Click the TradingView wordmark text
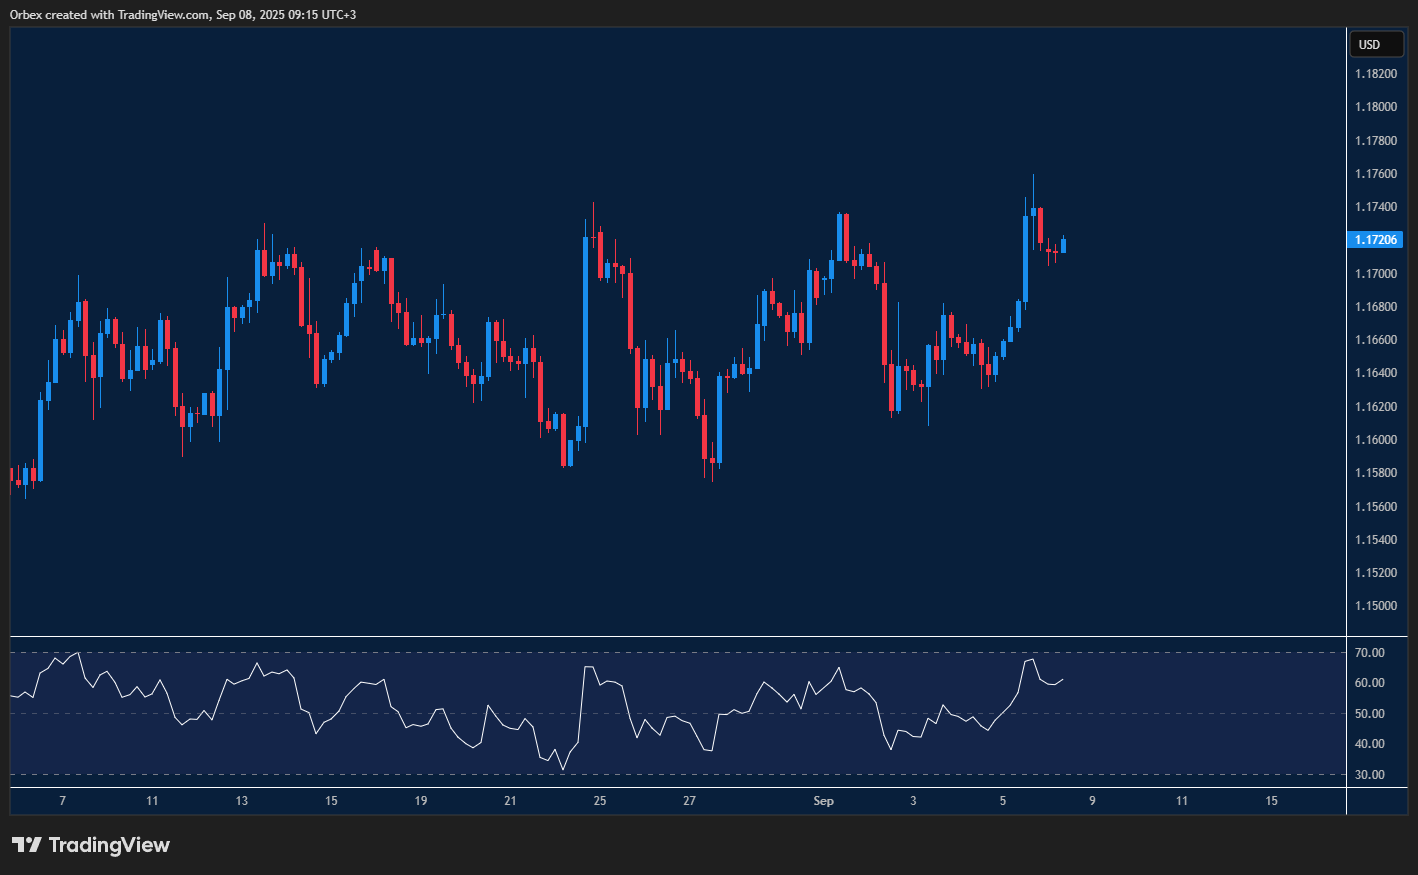This screenshot has width=1418, height=875. click(x=110, y=845)
